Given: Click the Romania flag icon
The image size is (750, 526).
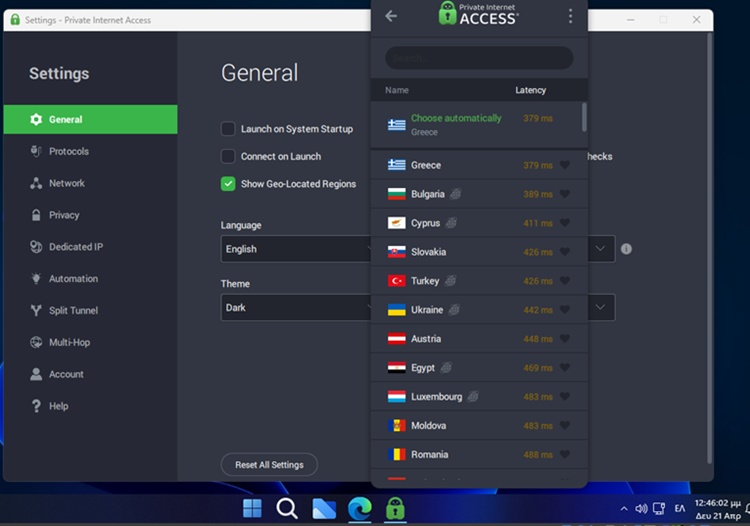Looking at the screenshot, I should [397, 454].
